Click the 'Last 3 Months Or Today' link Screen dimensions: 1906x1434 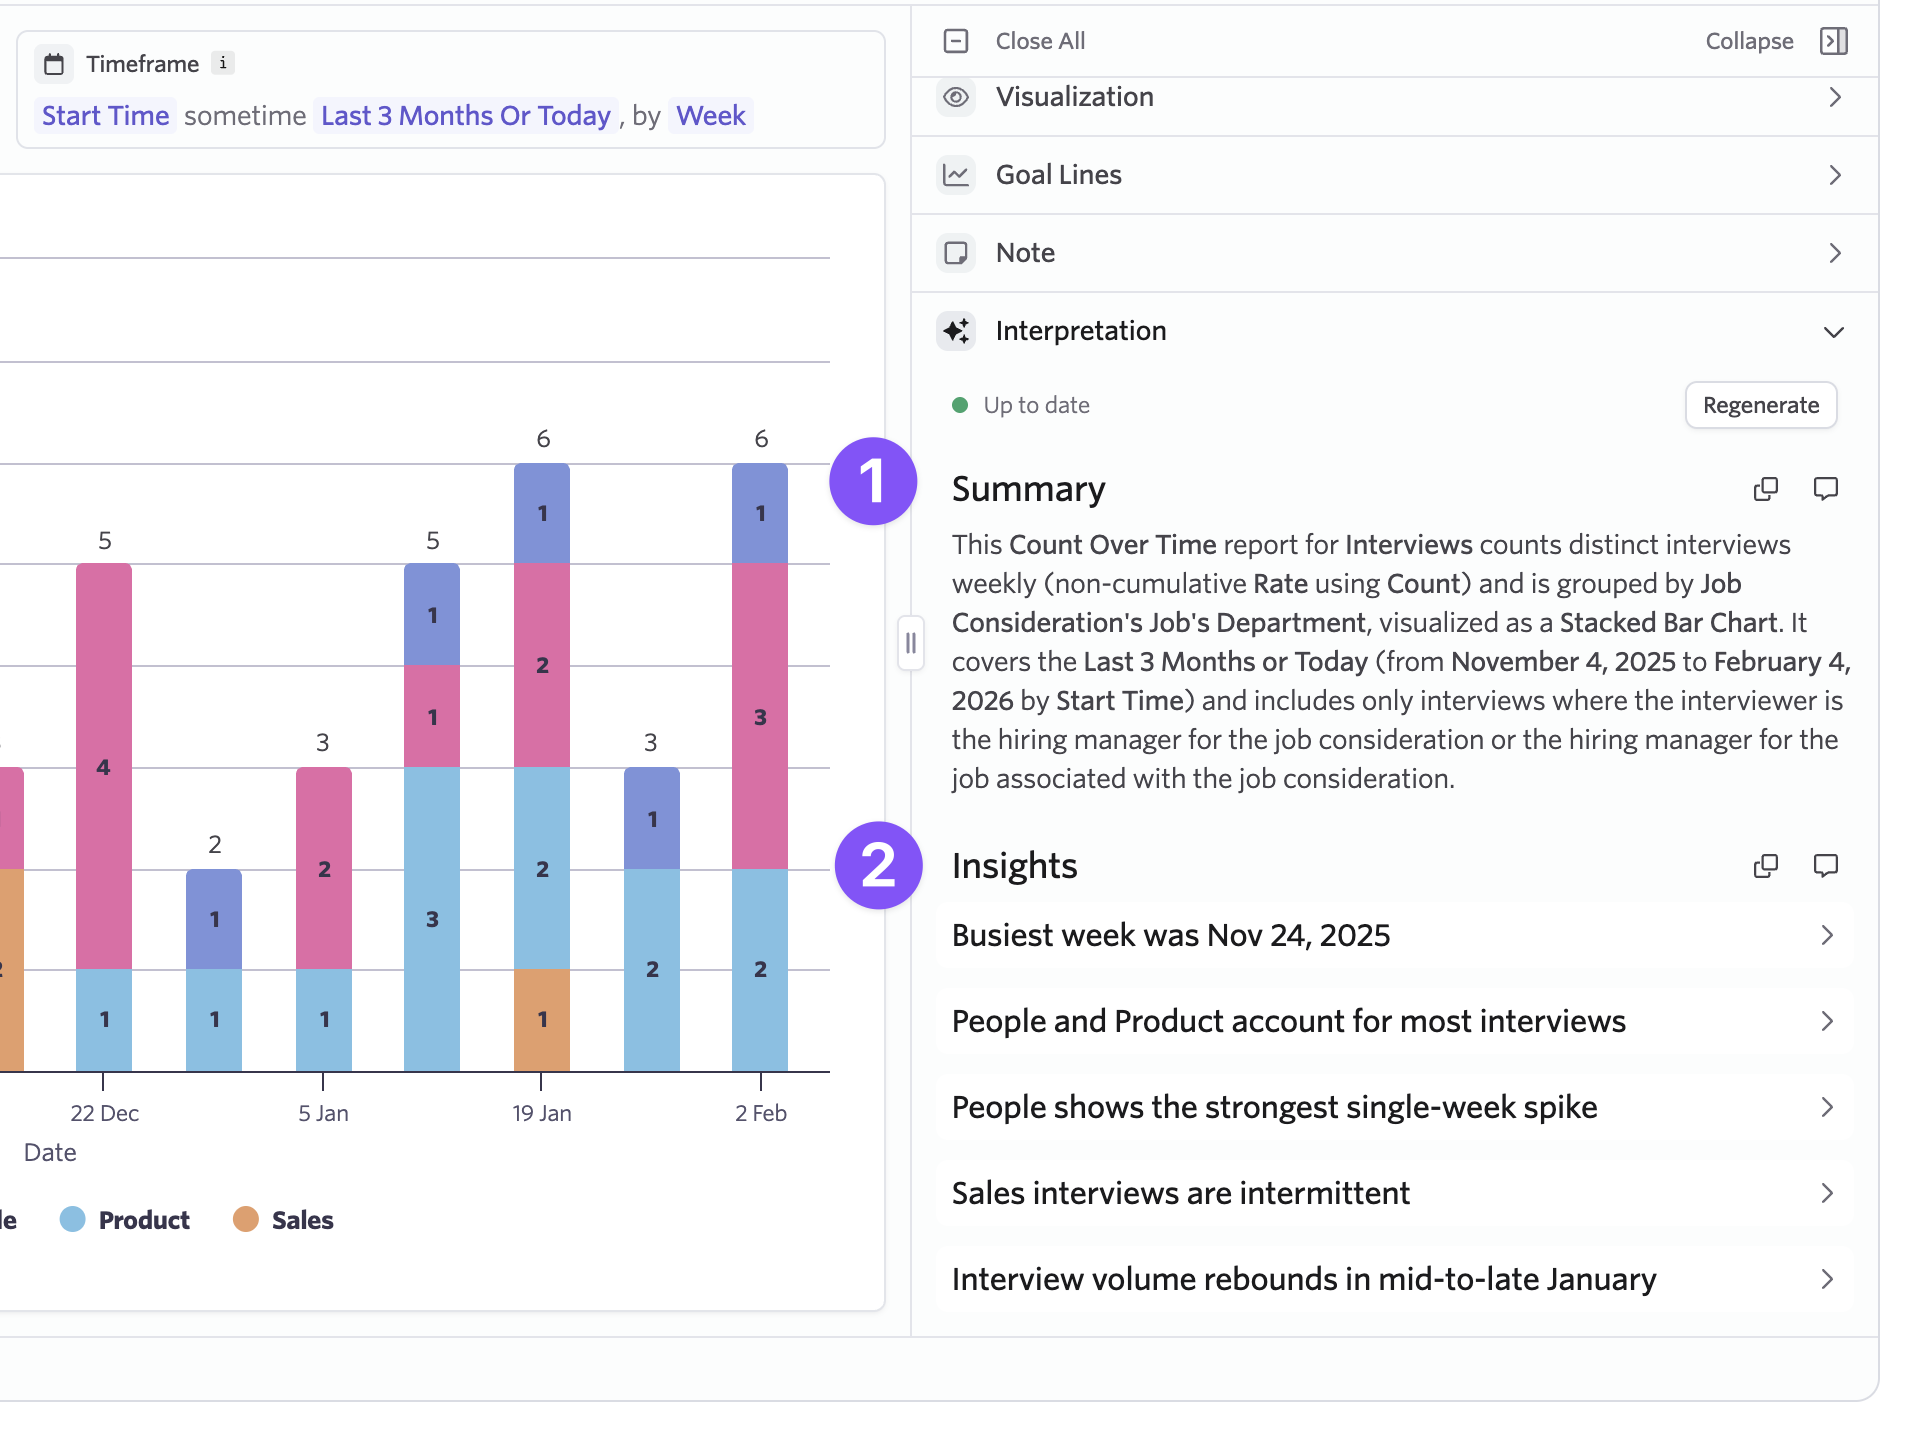465,116
